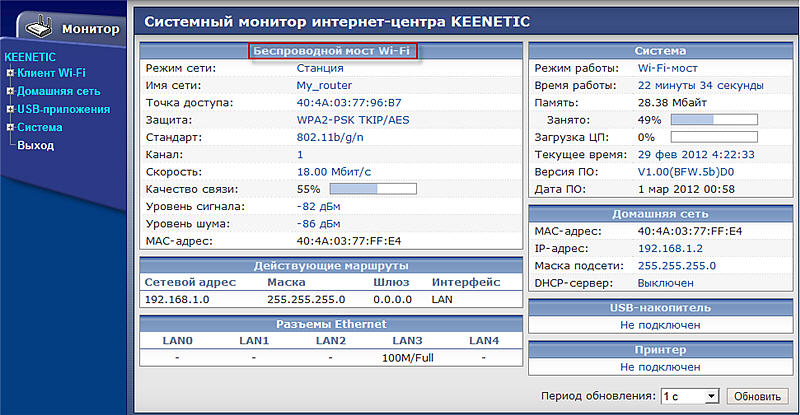Click the route entry 192.168.1.0

[175, 299]
